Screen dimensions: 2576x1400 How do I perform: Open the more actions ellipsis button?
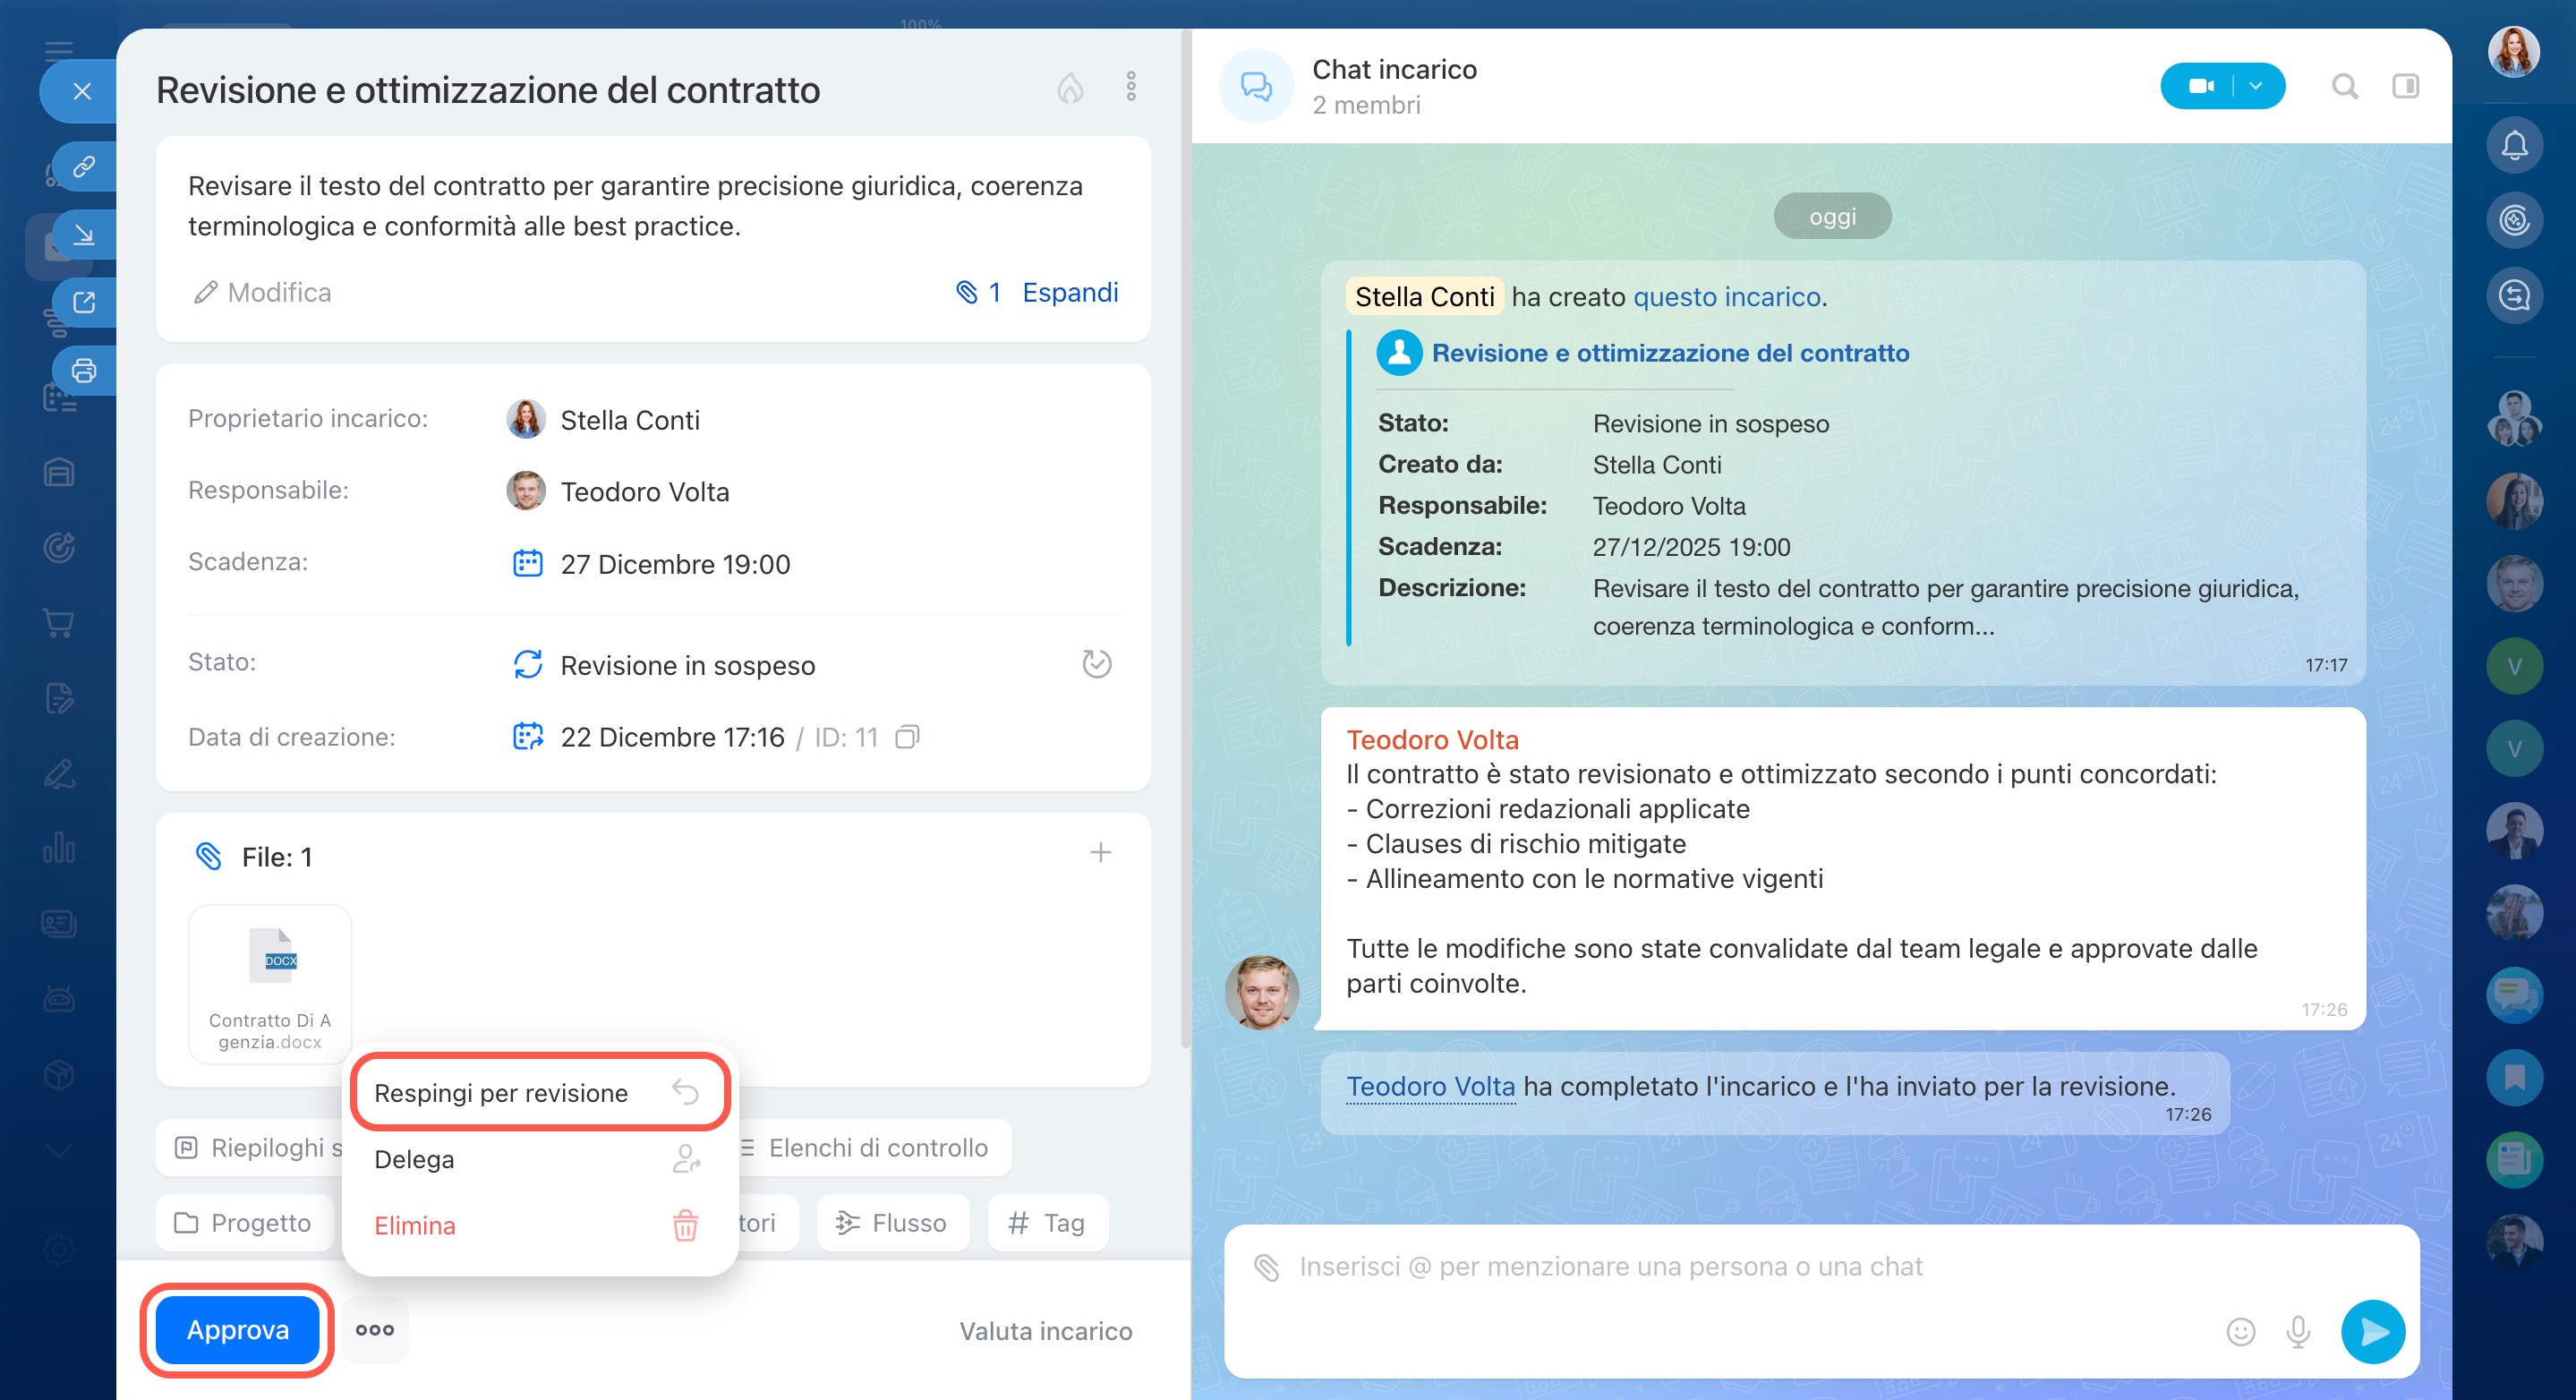[375, 1330]
